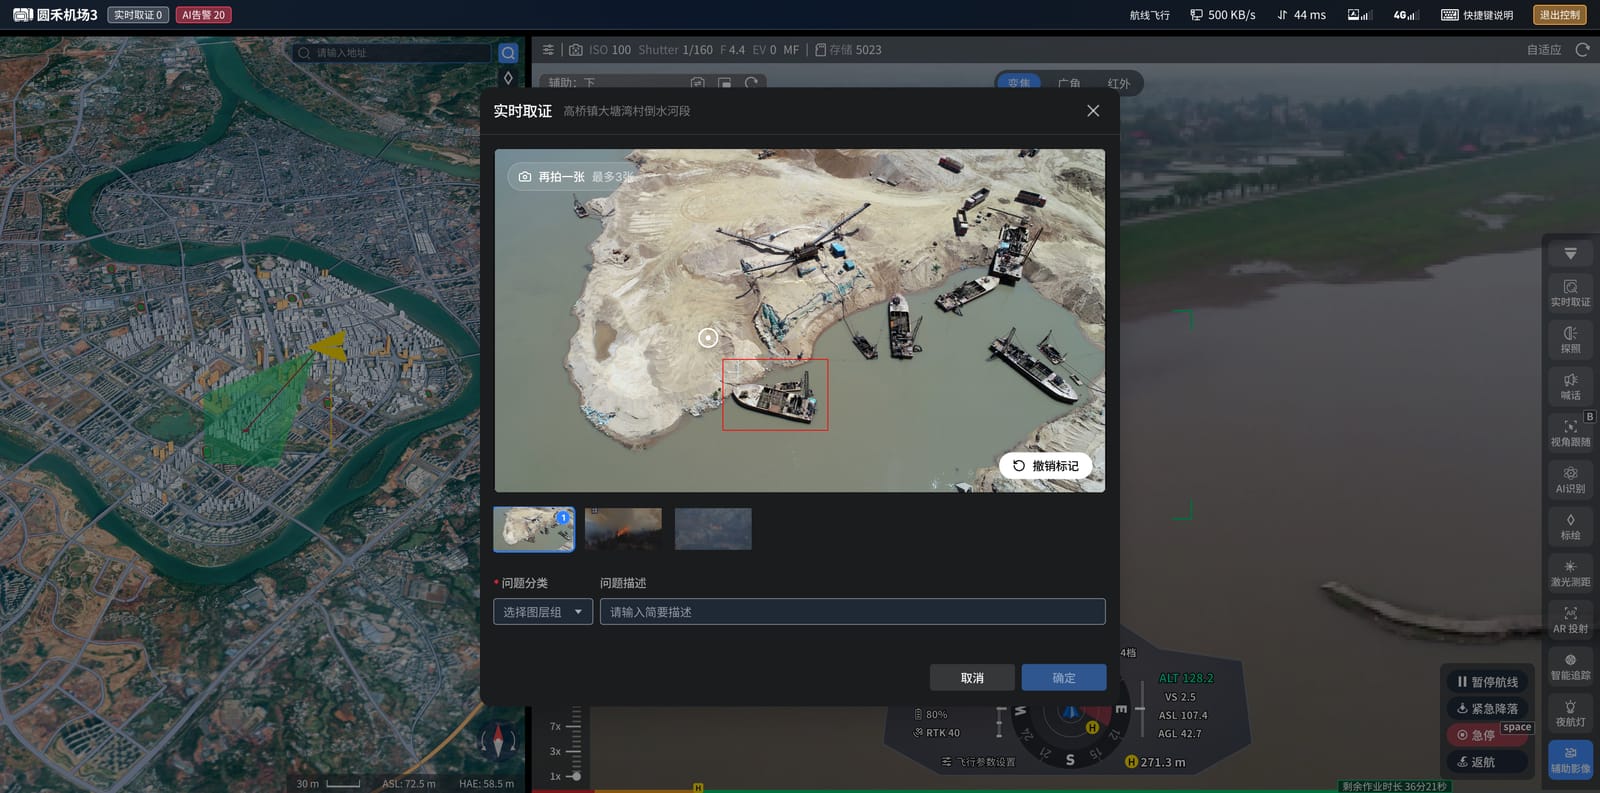Select the AI识别 recognition icon
1600x793 pixels.
[1570, 480]
